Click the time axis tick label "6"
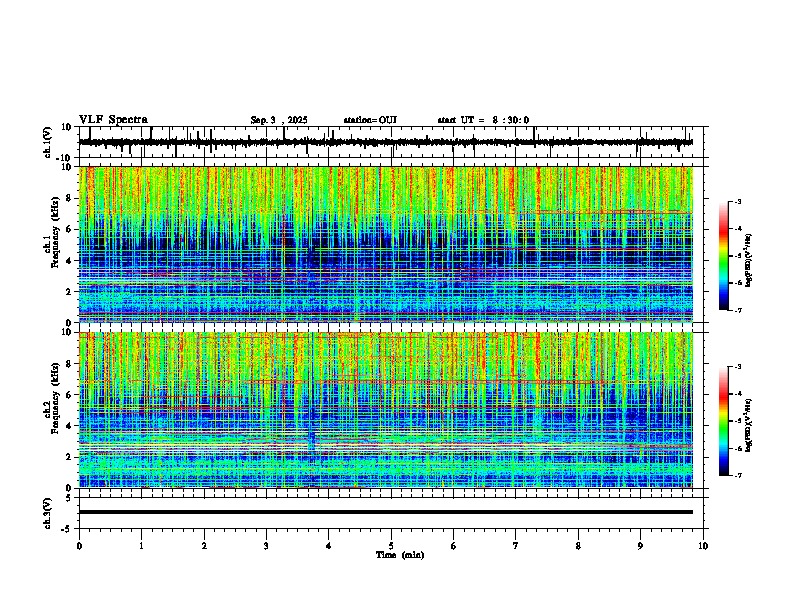The image size is (792, 612). (x=454, y=546)
